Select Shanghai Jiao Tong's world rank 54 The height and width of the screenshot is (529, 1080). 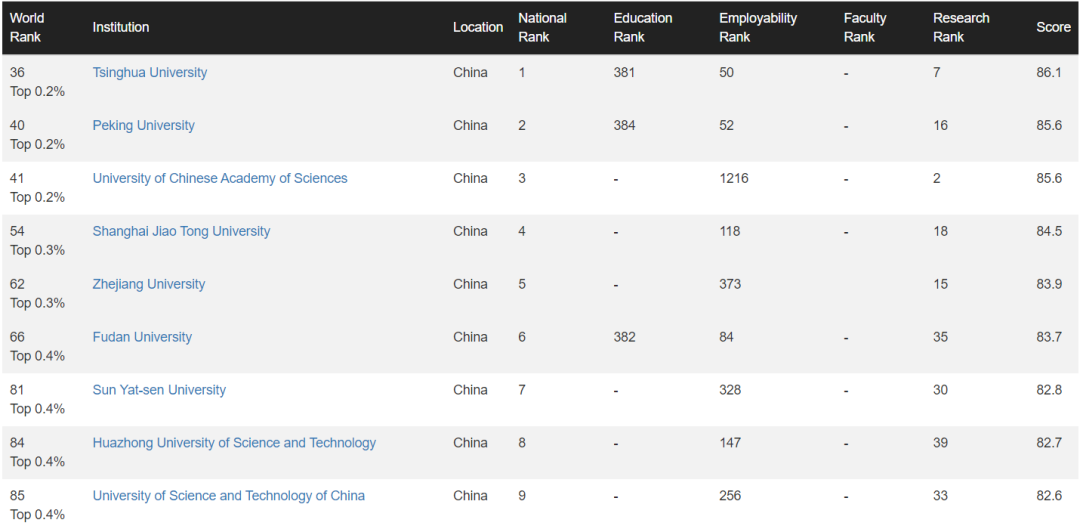tap(17, 231)
